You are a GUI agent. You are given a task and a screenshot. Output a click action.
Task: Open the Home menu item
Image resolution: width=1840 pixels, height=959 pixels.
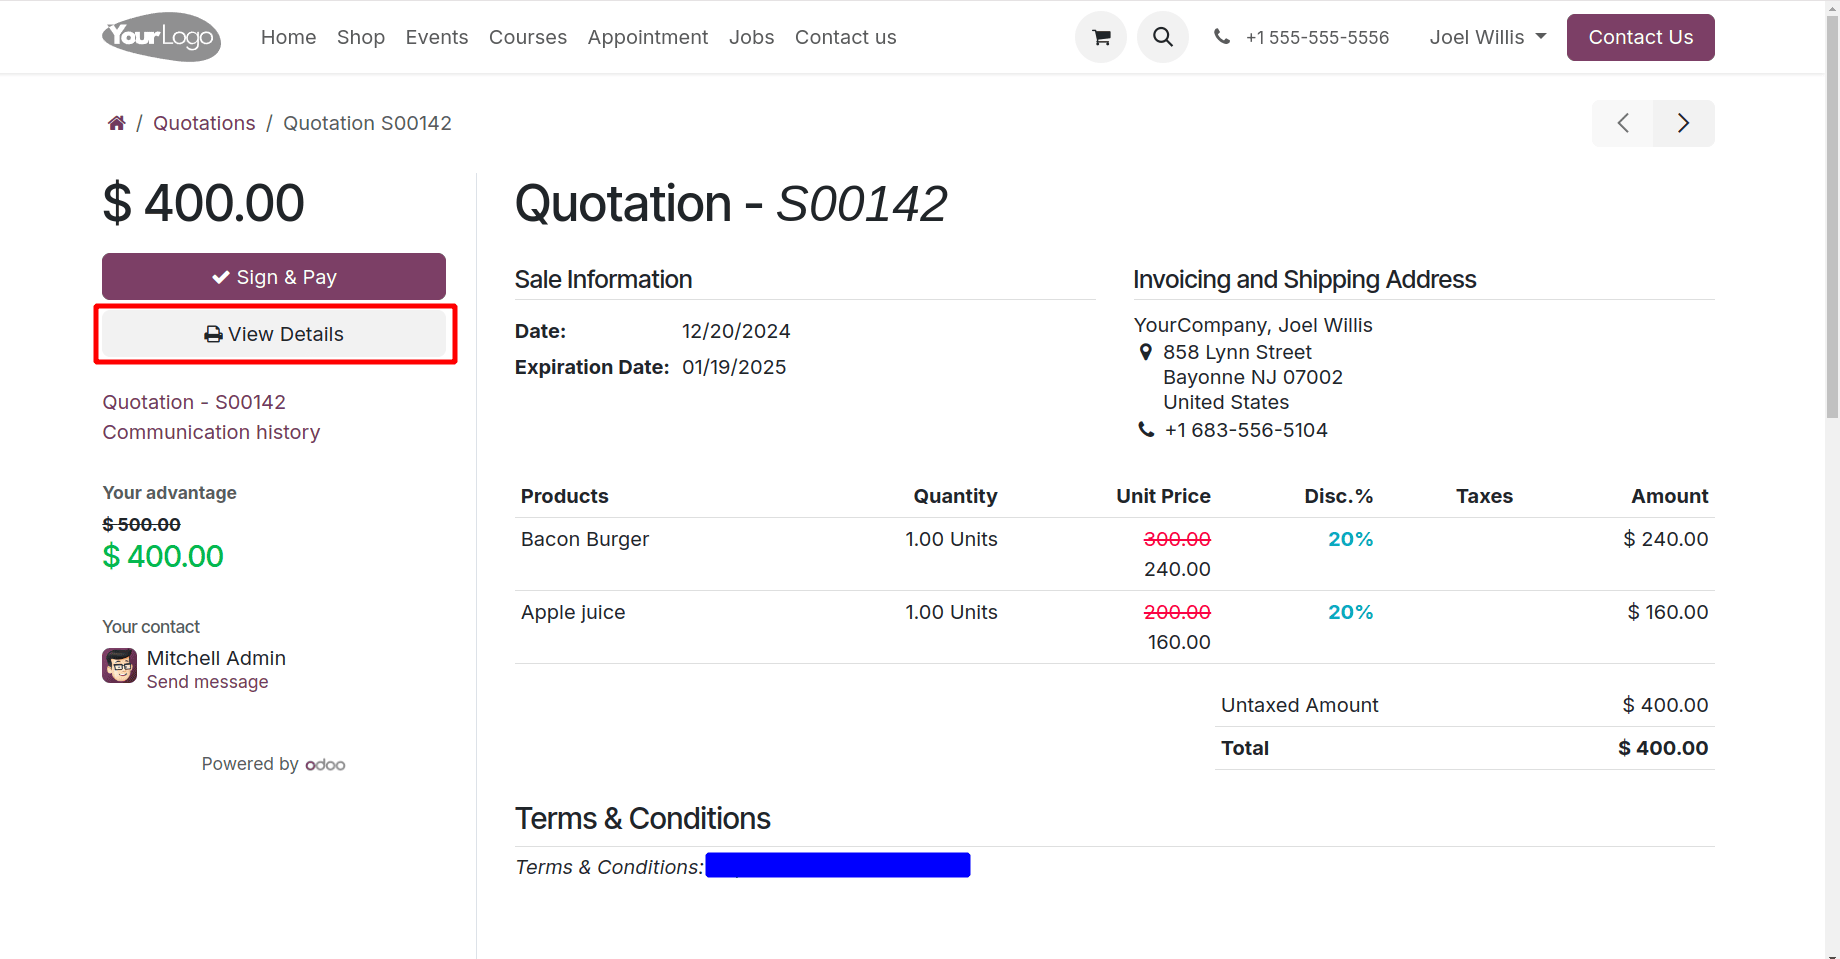289,37
